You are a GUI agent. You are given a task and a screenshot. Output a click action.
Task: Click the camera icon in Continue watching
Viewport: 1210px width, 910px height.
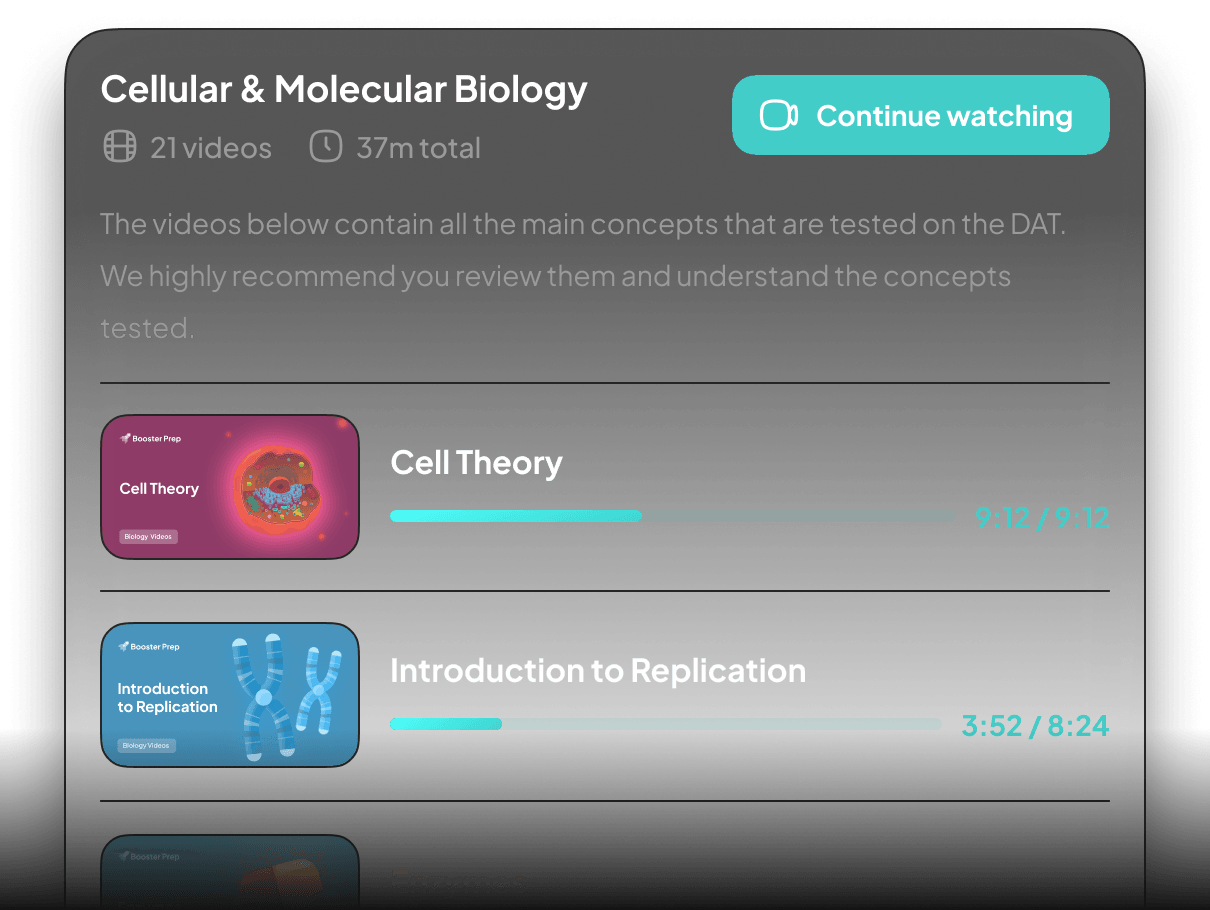(x=778, y=116)
